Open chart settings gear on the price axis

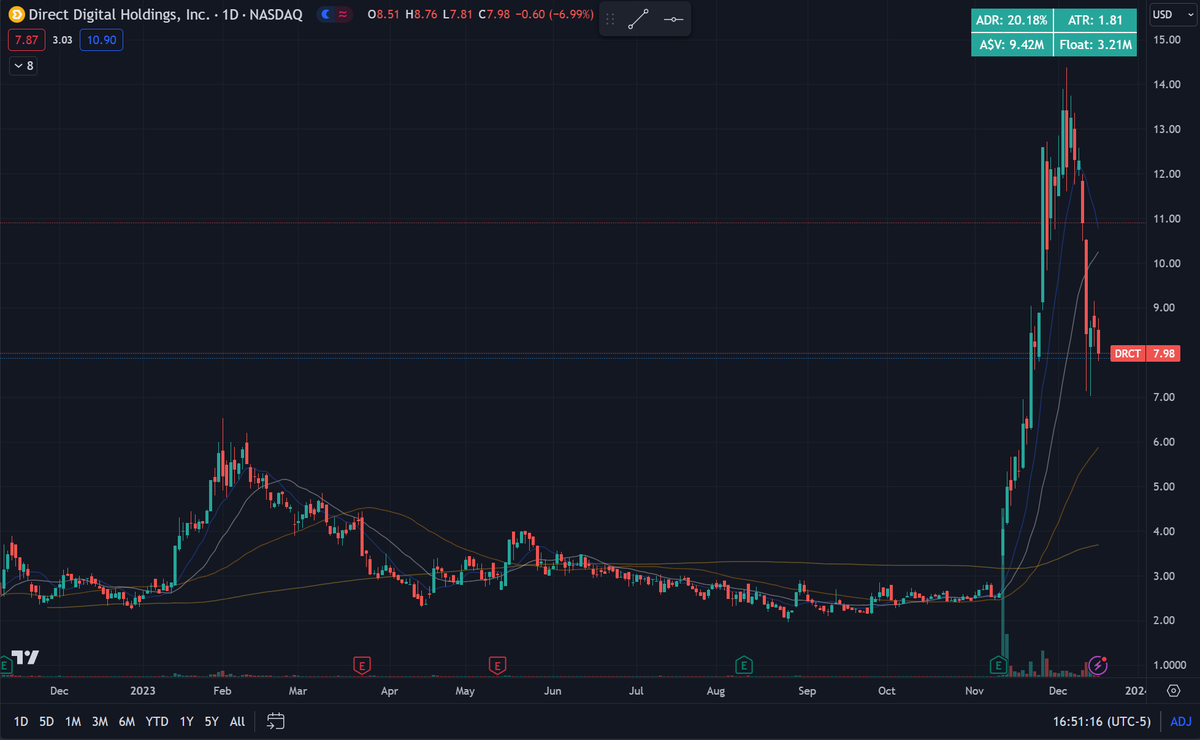coord(1172,690)
